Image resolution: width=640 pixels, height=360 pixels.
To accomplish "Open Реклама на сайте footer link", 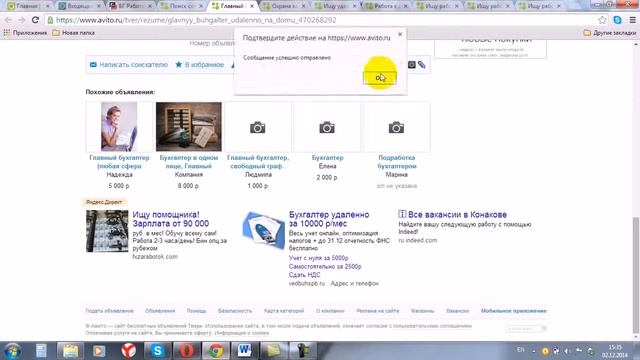I will point(378,311).
